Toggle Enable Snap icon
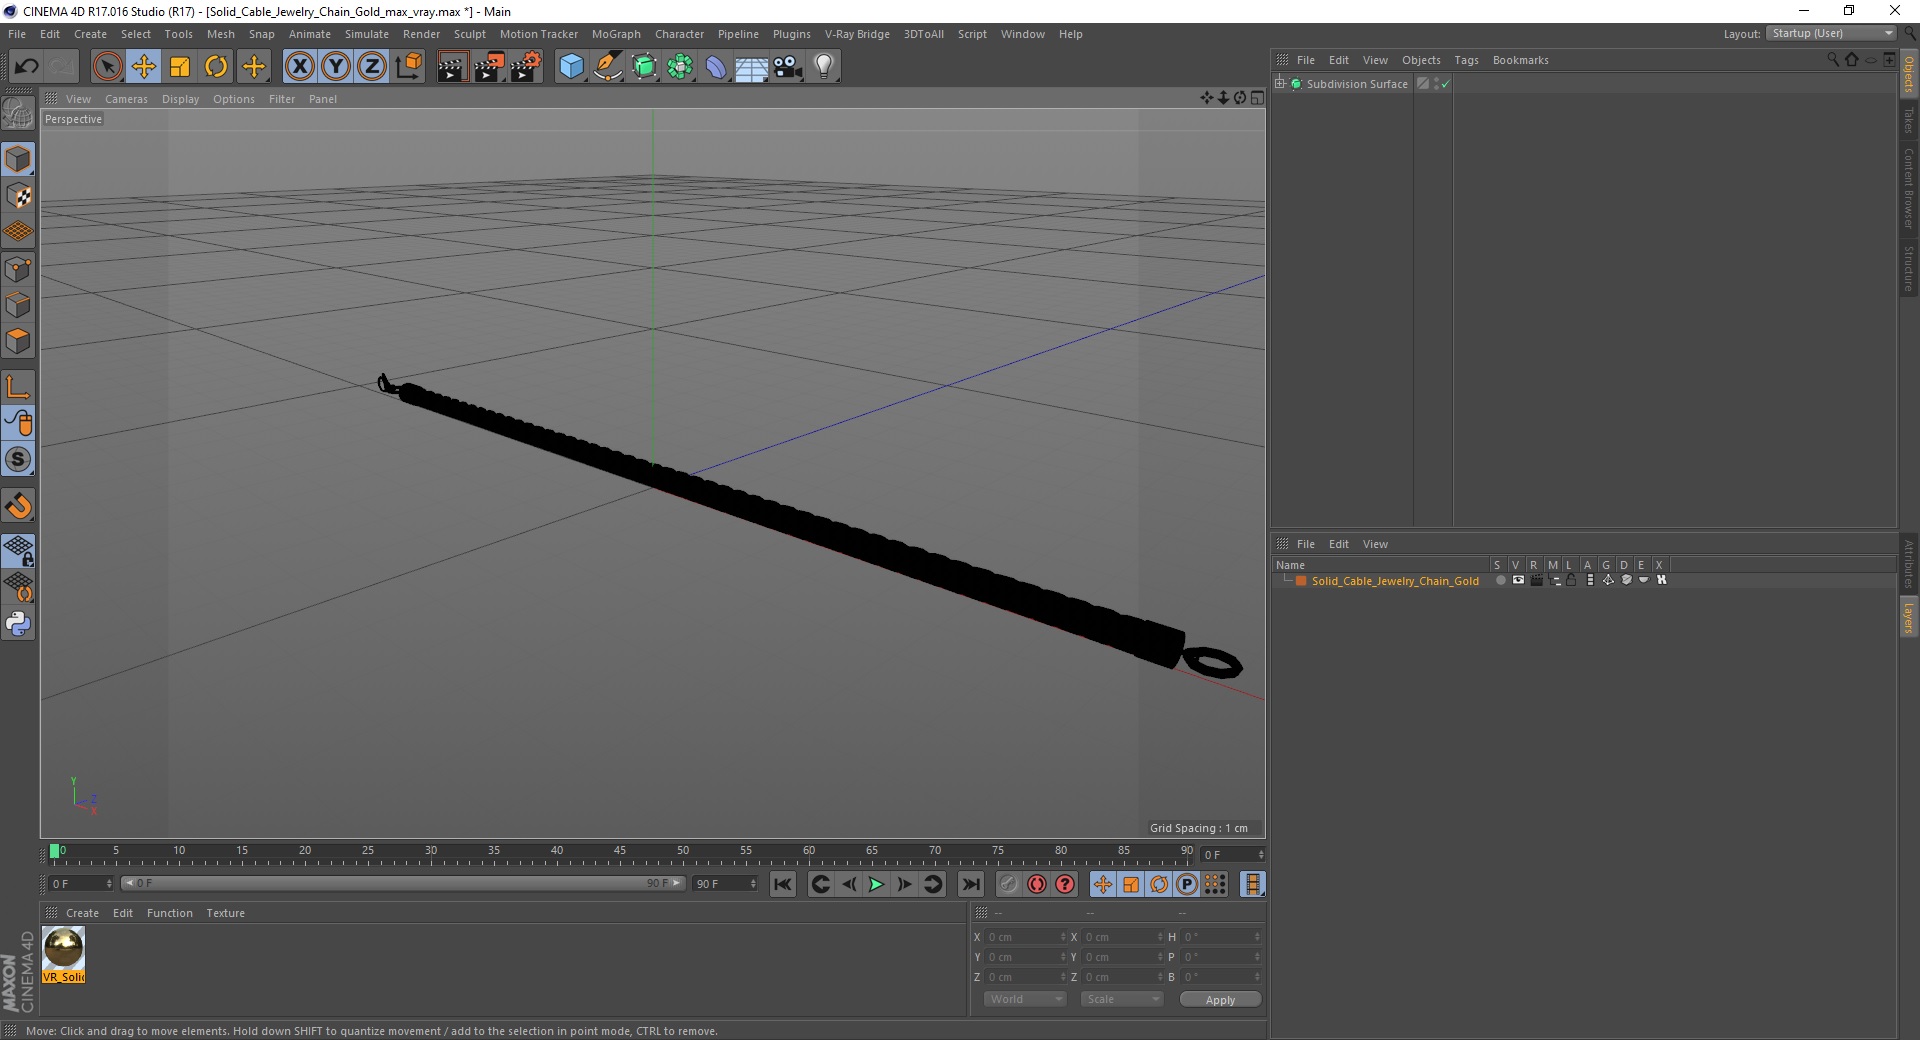The width and height of the screenshot is (1920, 1040). [18, 460]
